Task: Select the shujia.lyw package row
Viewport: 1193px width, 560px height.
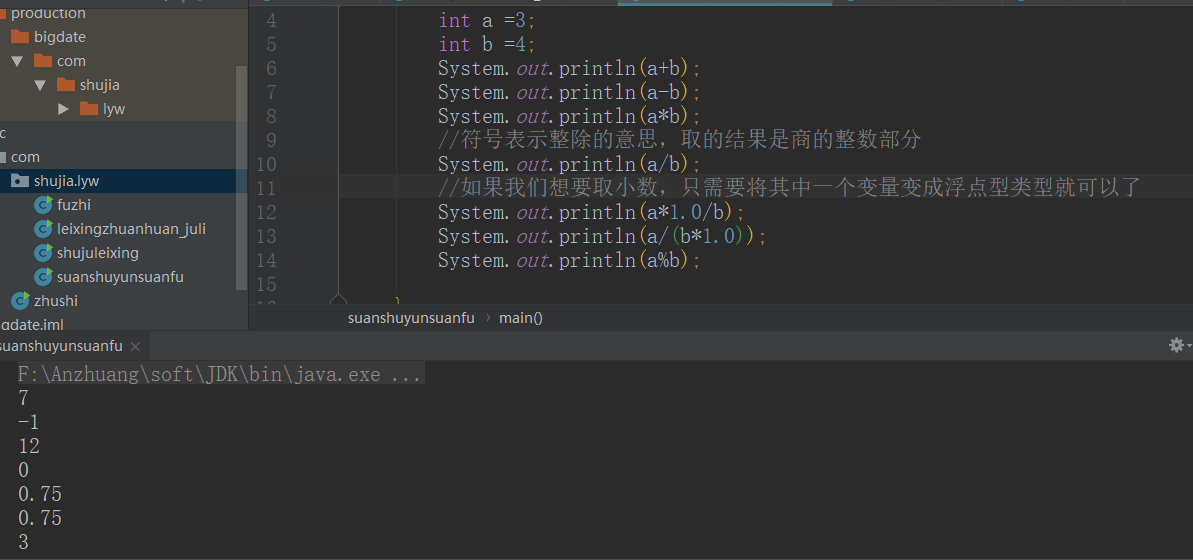Action: [x=123, y=181]
